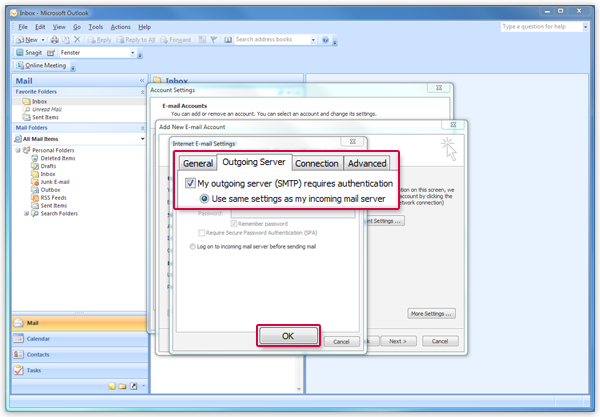
Task: Toggle the Remember password checkbox
Action: click(x=233, y=223)
